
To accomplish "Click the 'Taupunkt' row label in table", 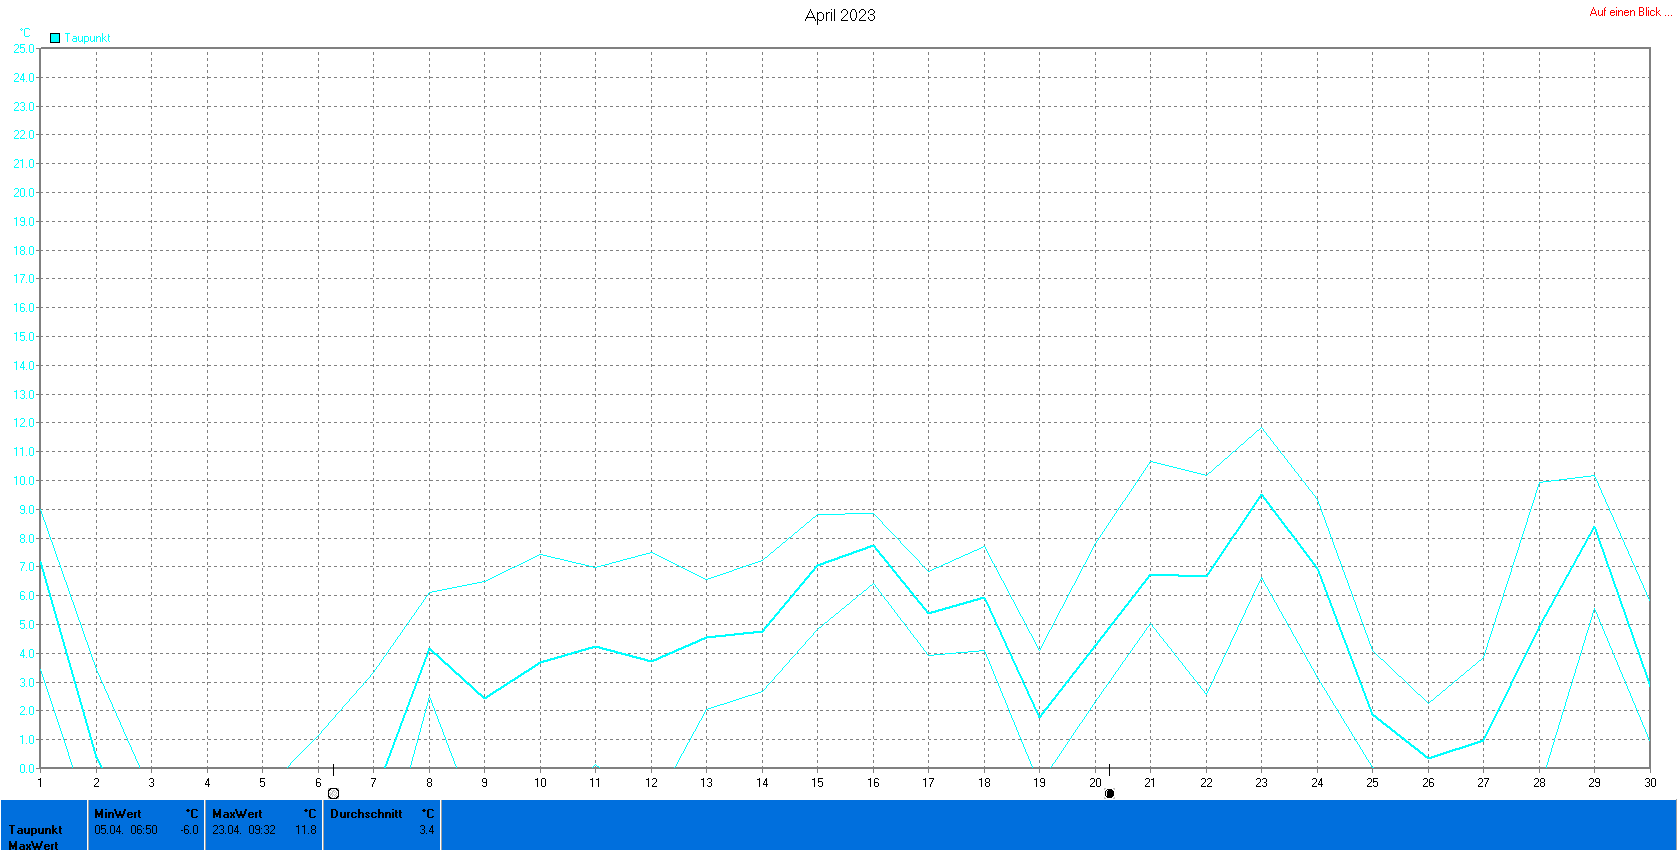I will [x=36, y=830].
